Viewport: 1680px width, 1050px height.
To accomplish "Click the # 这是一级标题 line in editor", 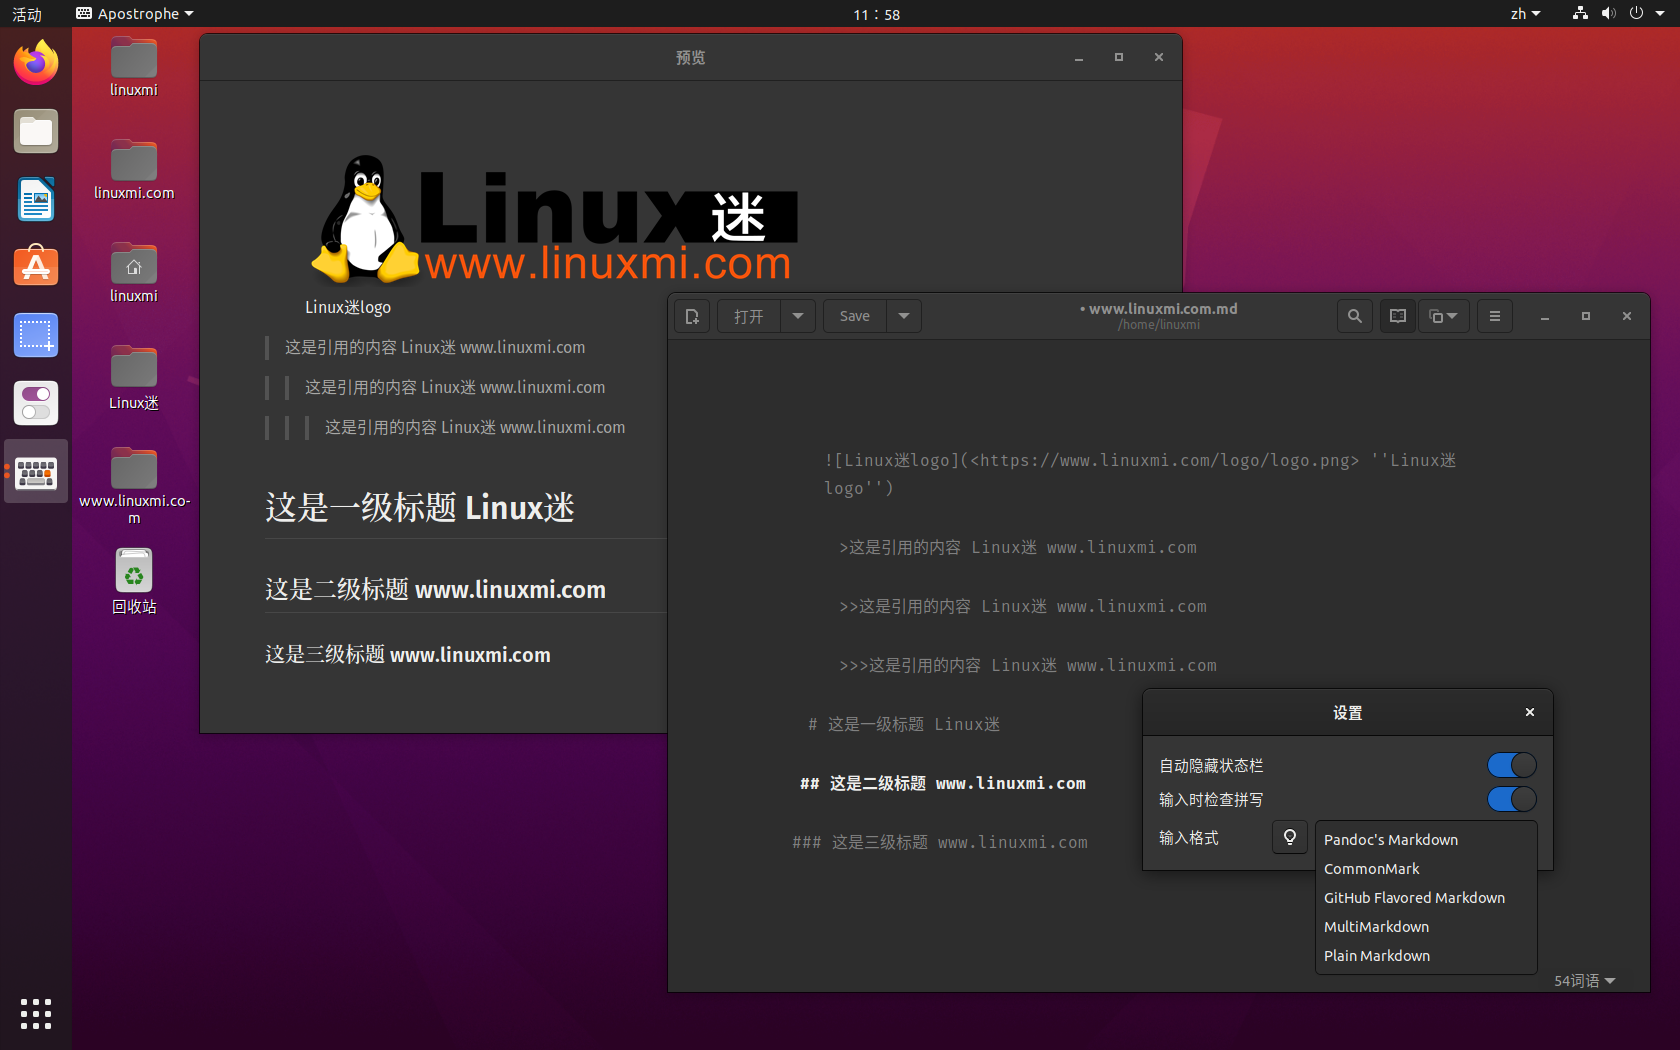I will (x=904, y=724).
